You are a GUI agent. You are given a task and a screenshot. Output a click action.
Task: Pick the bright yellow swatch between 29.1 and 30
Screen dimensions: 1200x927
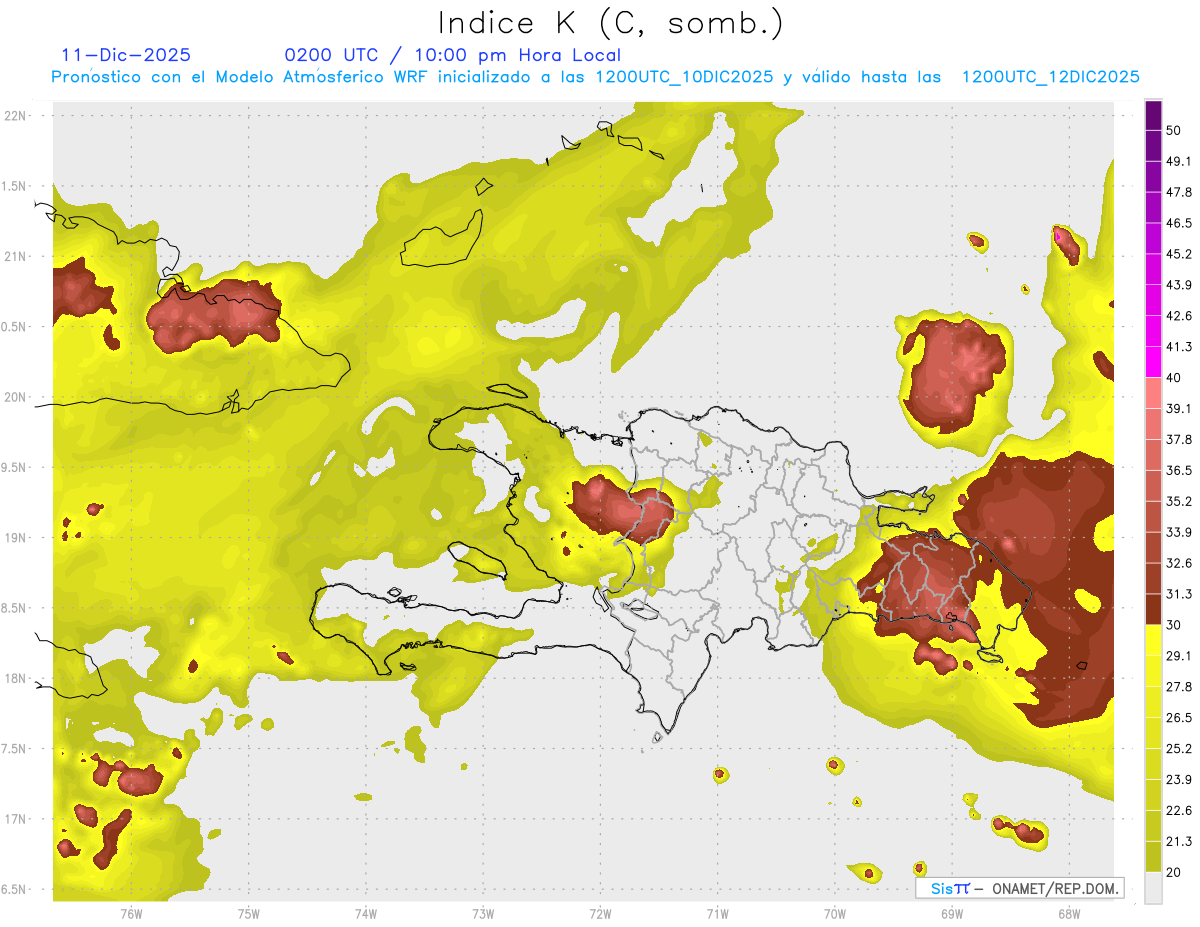(1153, 640)
